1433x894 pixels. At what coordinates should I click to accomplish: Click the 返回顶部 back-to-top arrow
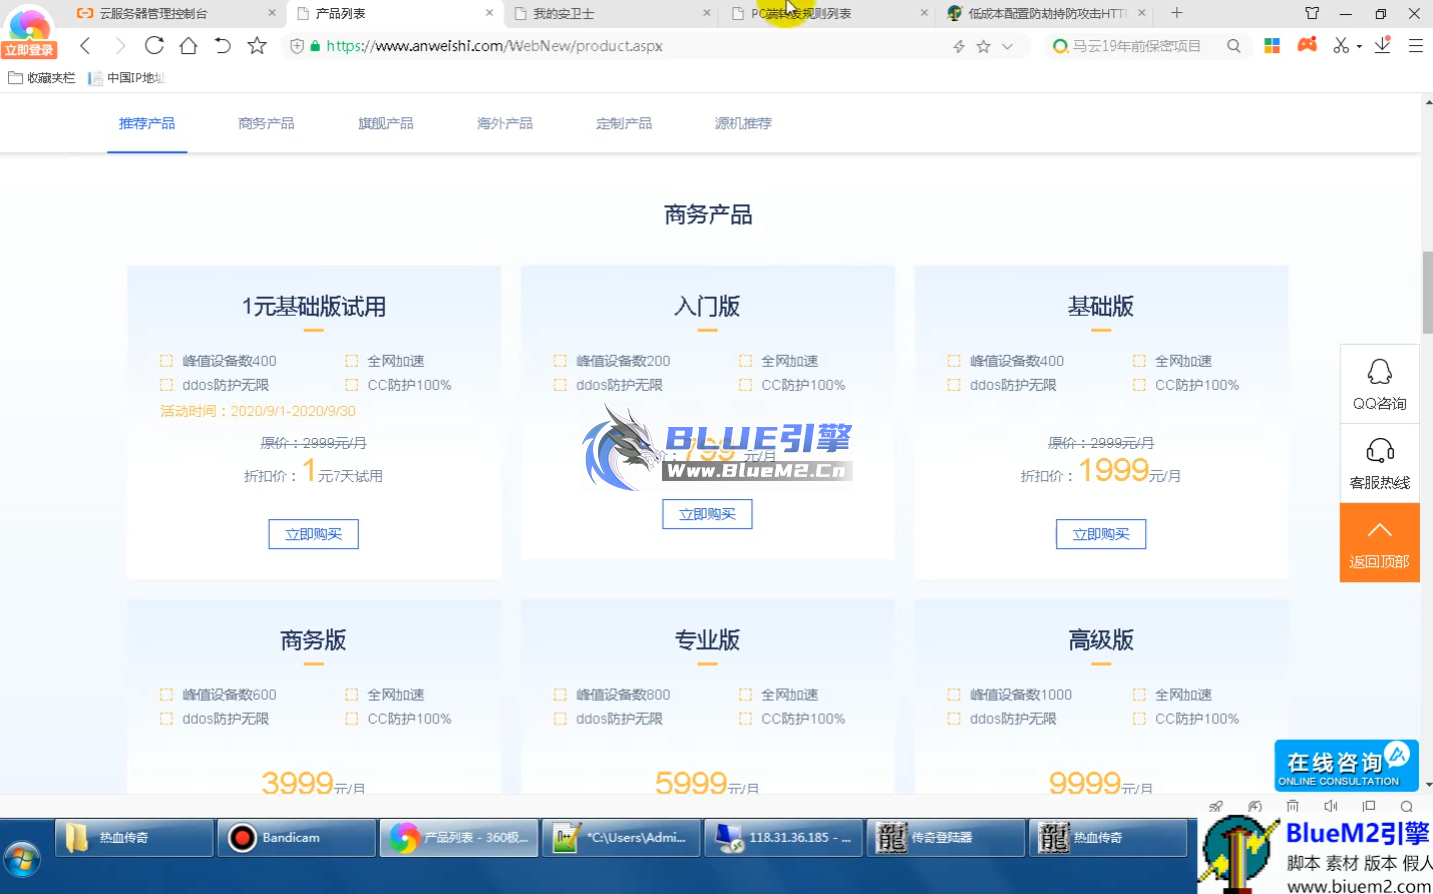(x=1380, y=543)
